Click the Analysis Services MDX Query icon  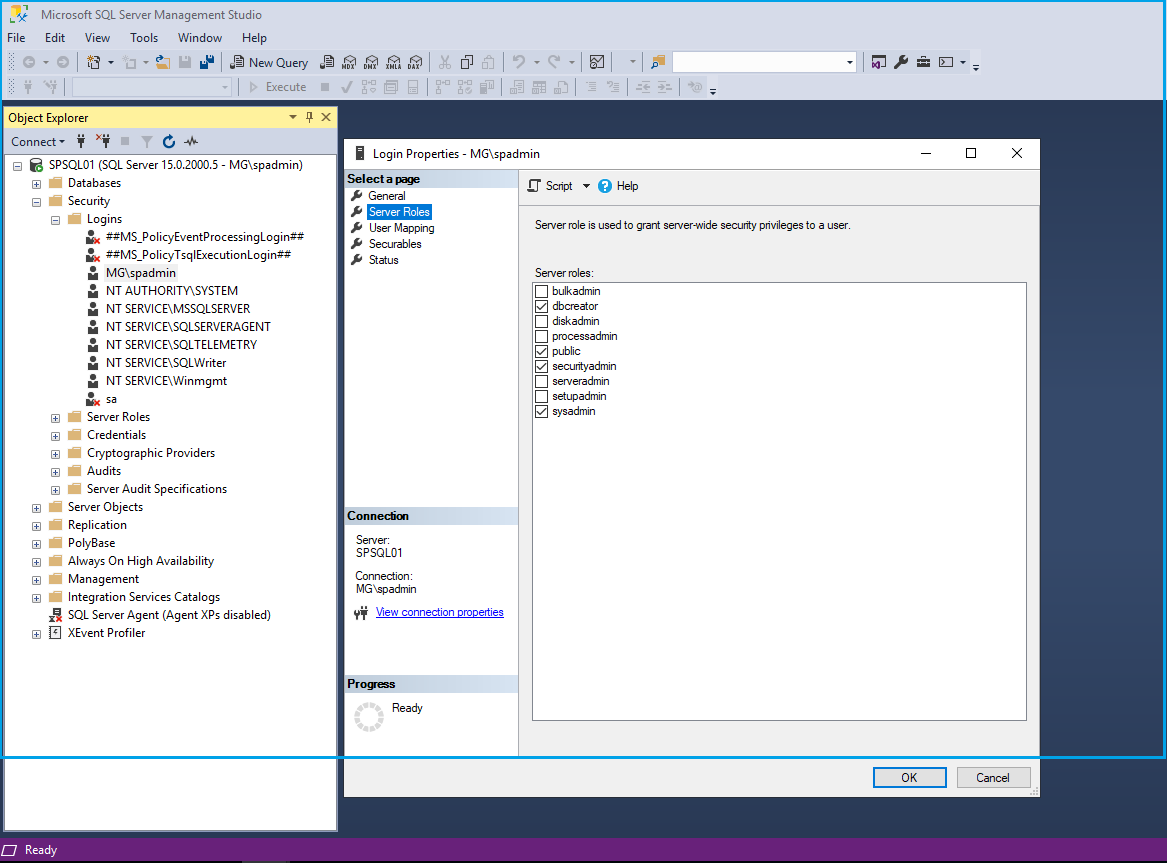coord(350,62)
